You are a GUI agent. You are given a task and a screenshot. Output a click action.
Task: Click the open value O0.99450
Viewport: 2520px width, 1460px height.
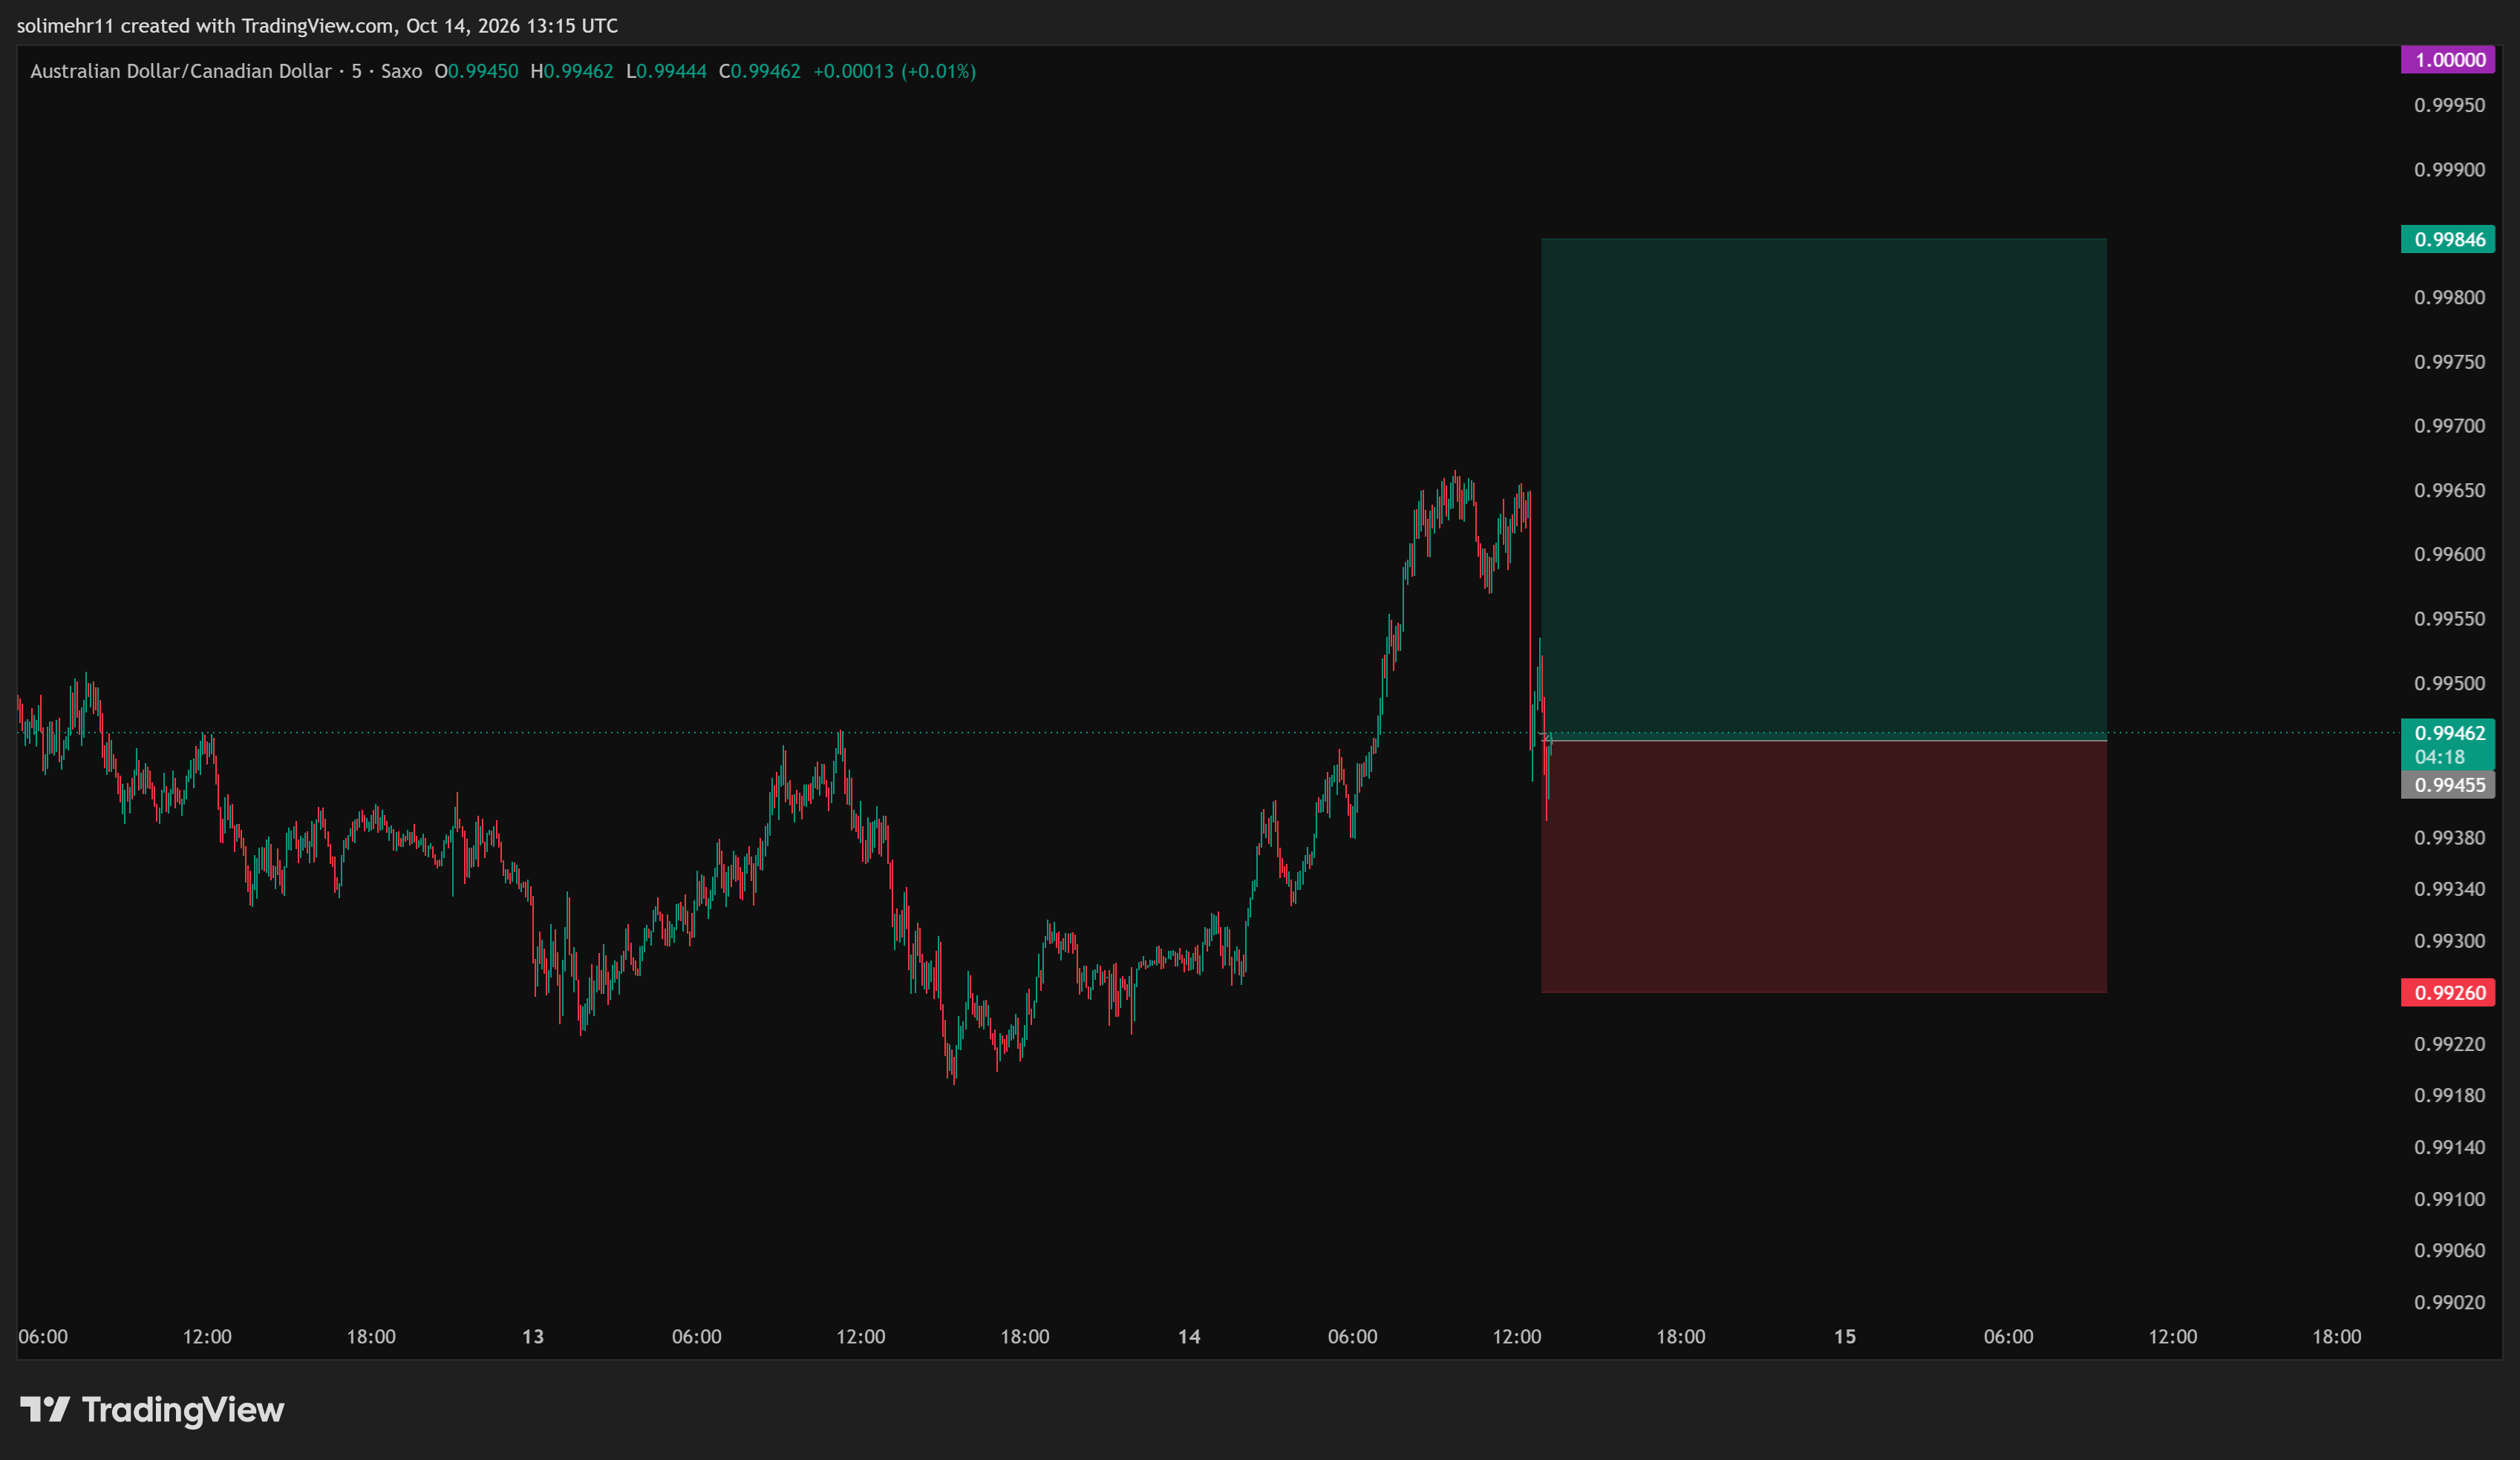click(476, 71)
